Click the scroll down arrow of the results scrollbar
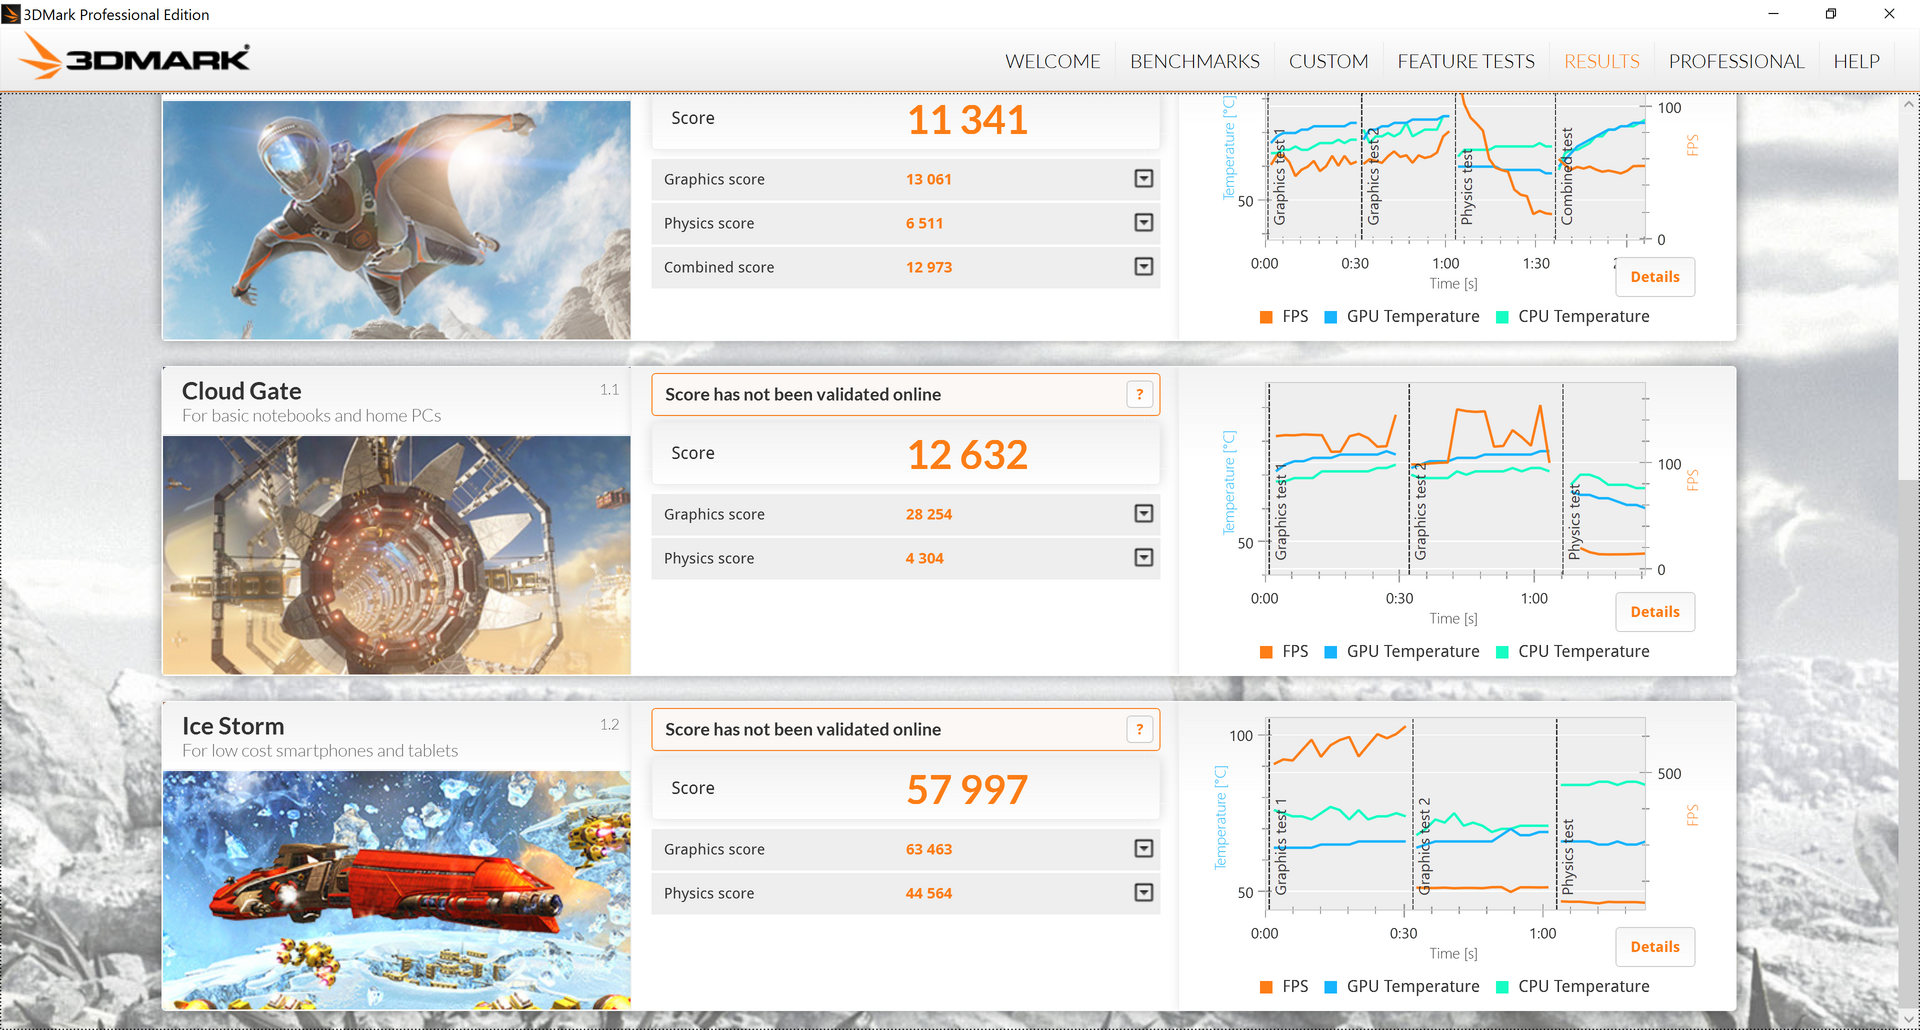 [1909, 1019]
